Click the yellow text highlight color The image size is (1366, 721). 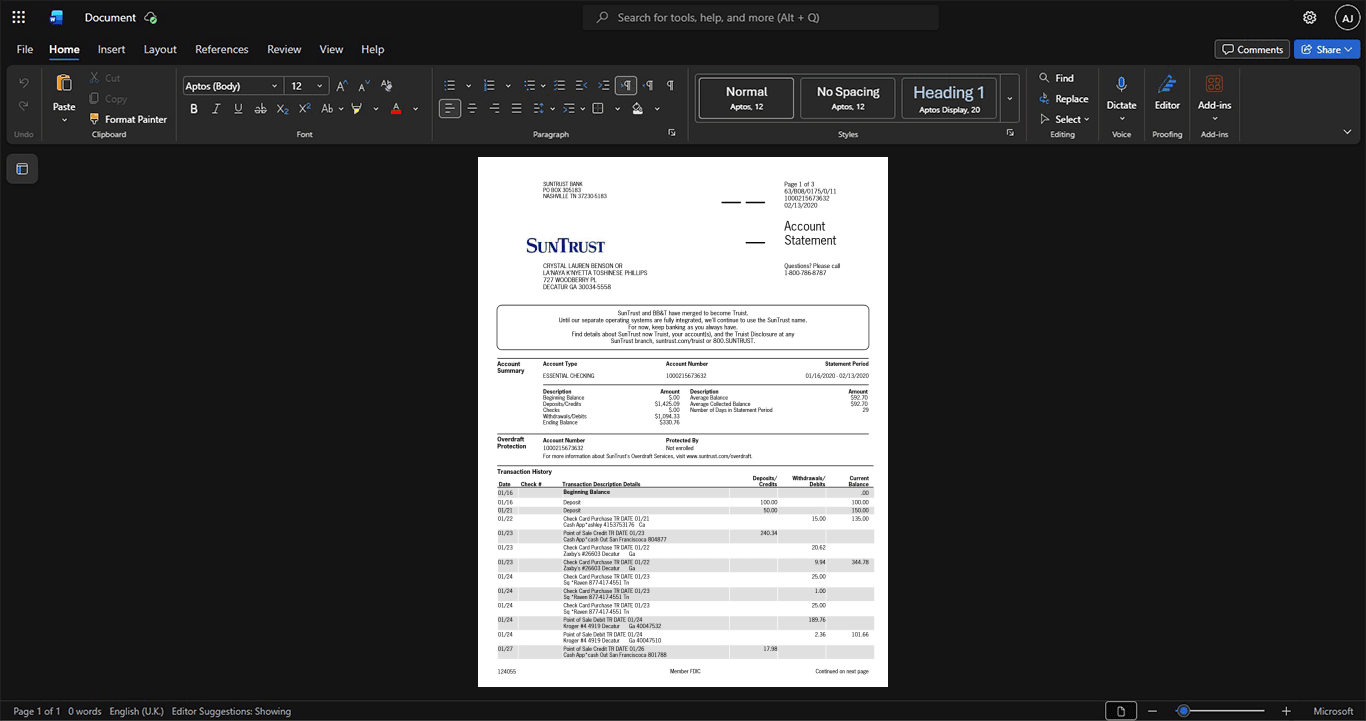(x=356, y=108)
